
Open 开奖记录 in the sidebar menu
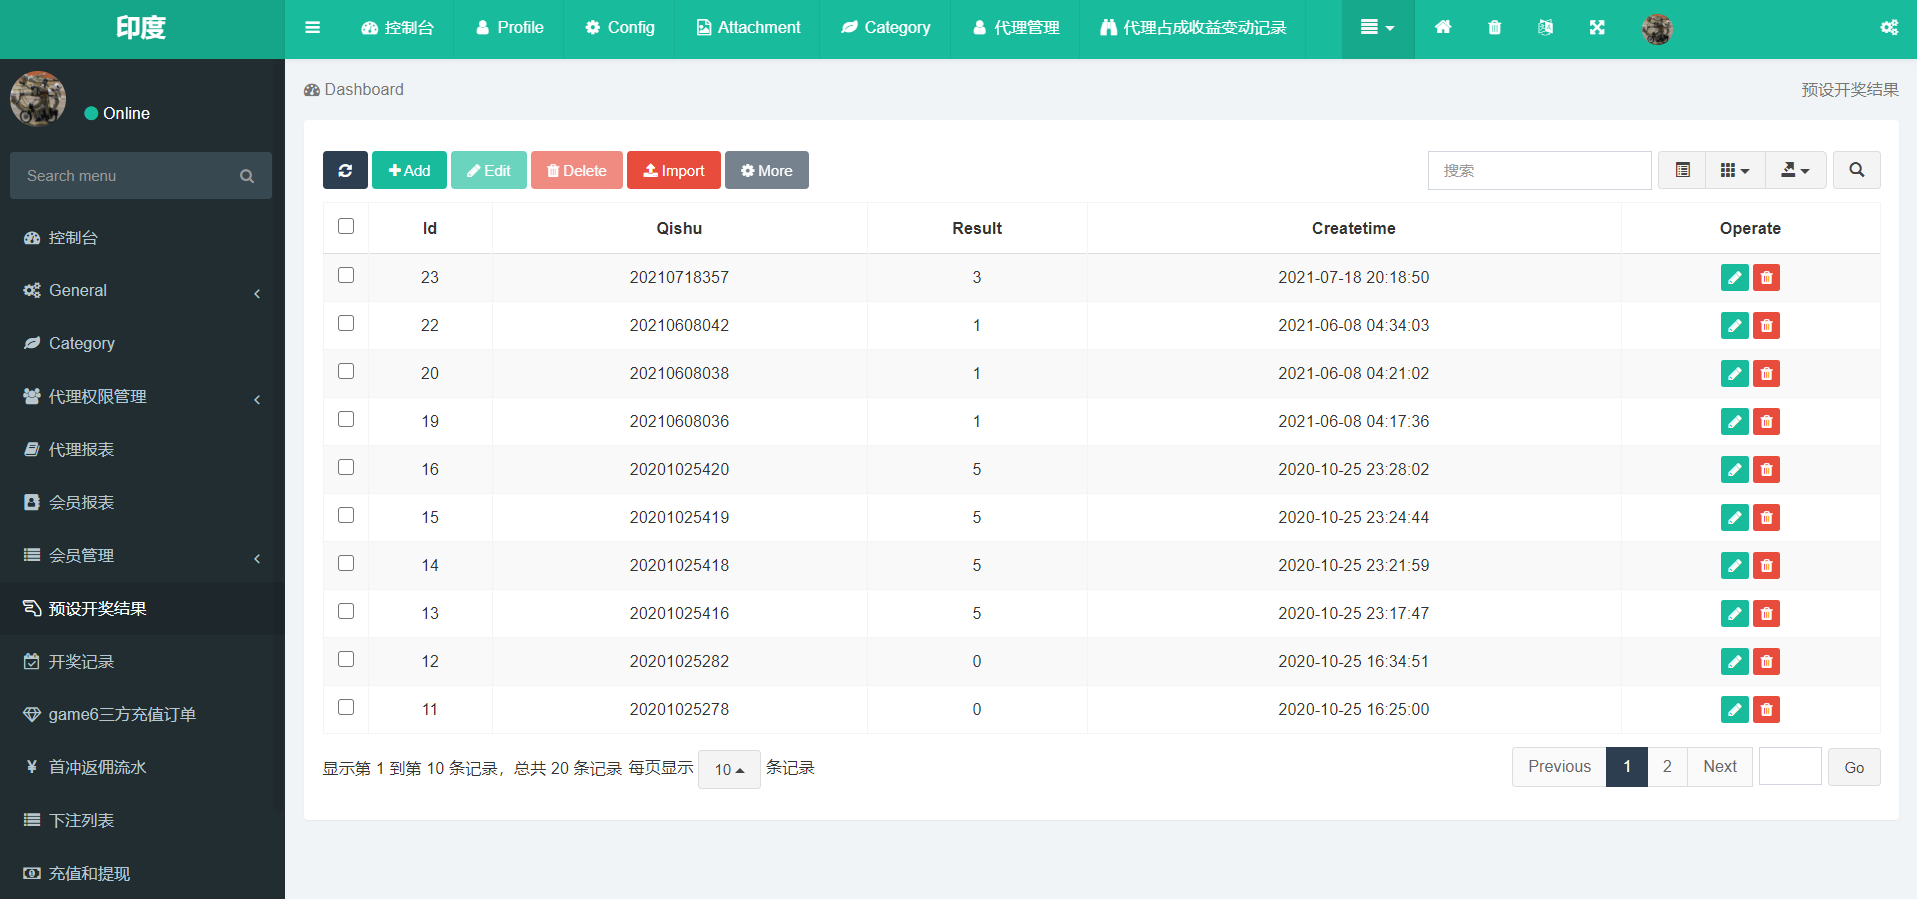[82, 662]
